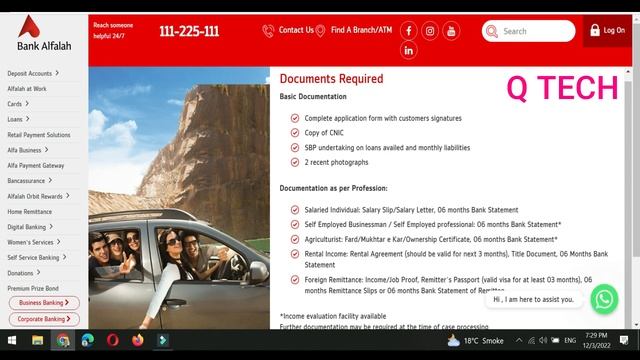640x360 pixels.
Task: Click the battery icon in tray
Action: tap(555, 340)
